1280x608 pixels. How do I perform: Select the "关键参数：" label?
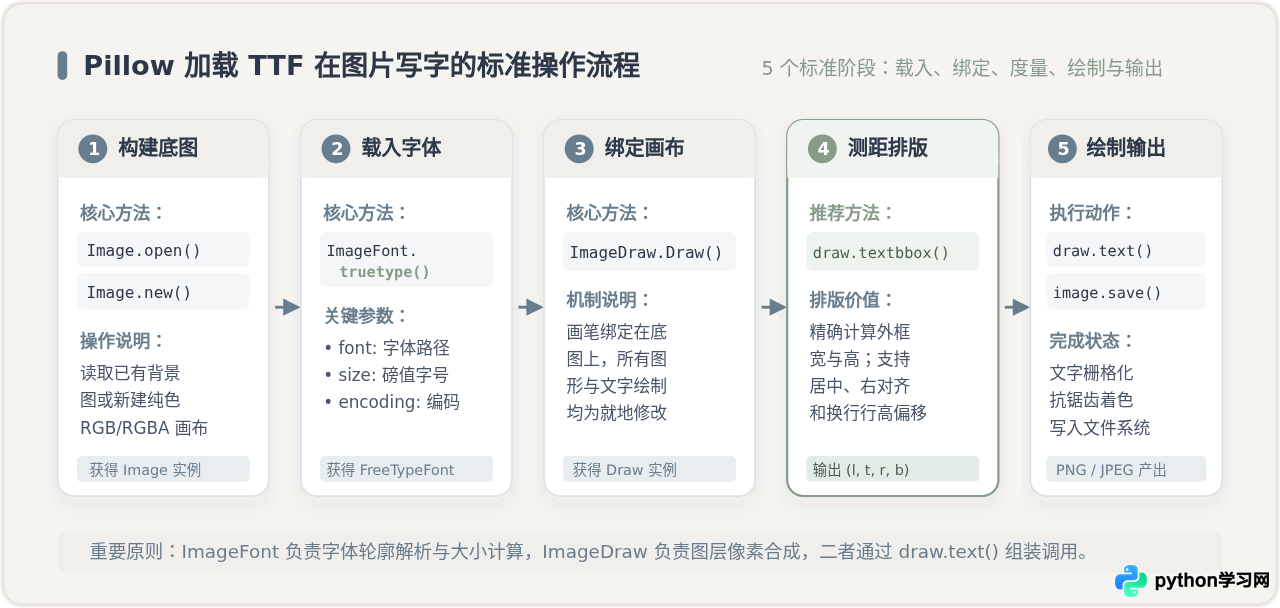[366, 315]
